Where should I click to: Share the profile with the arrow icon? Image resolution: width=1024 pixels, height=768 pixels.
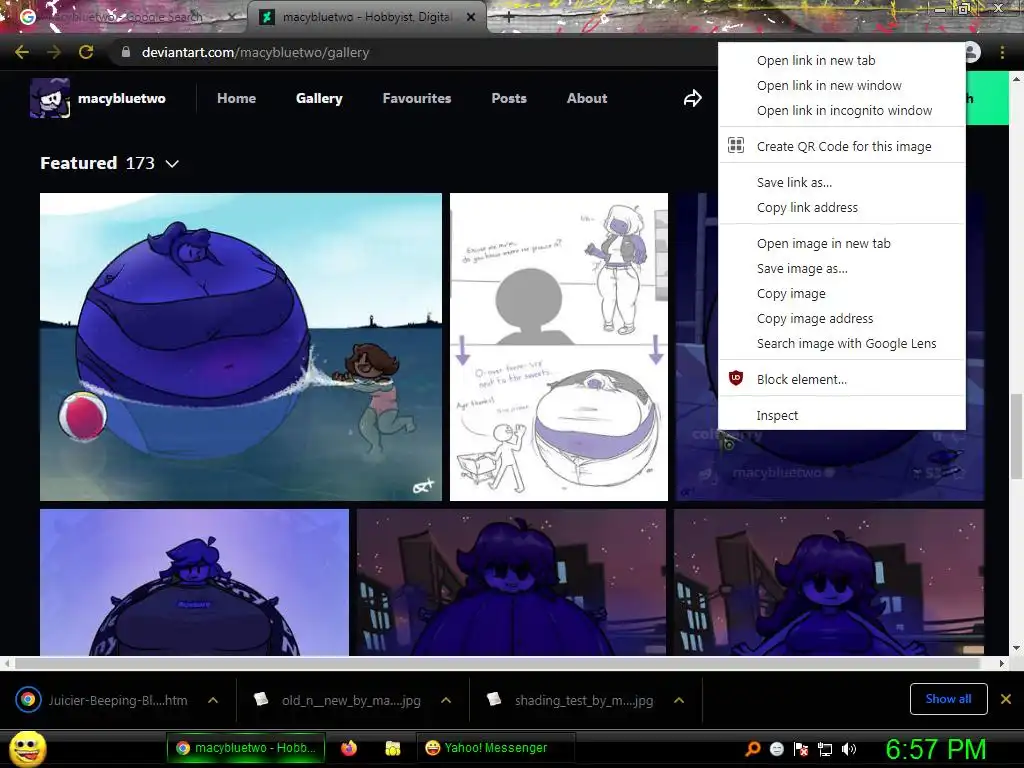click(692, 98)
